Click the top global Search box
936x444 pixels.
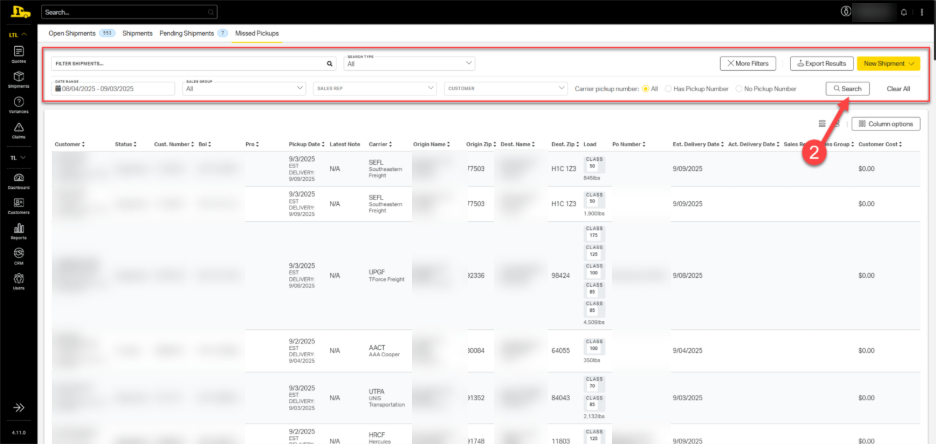click(130, 12)
